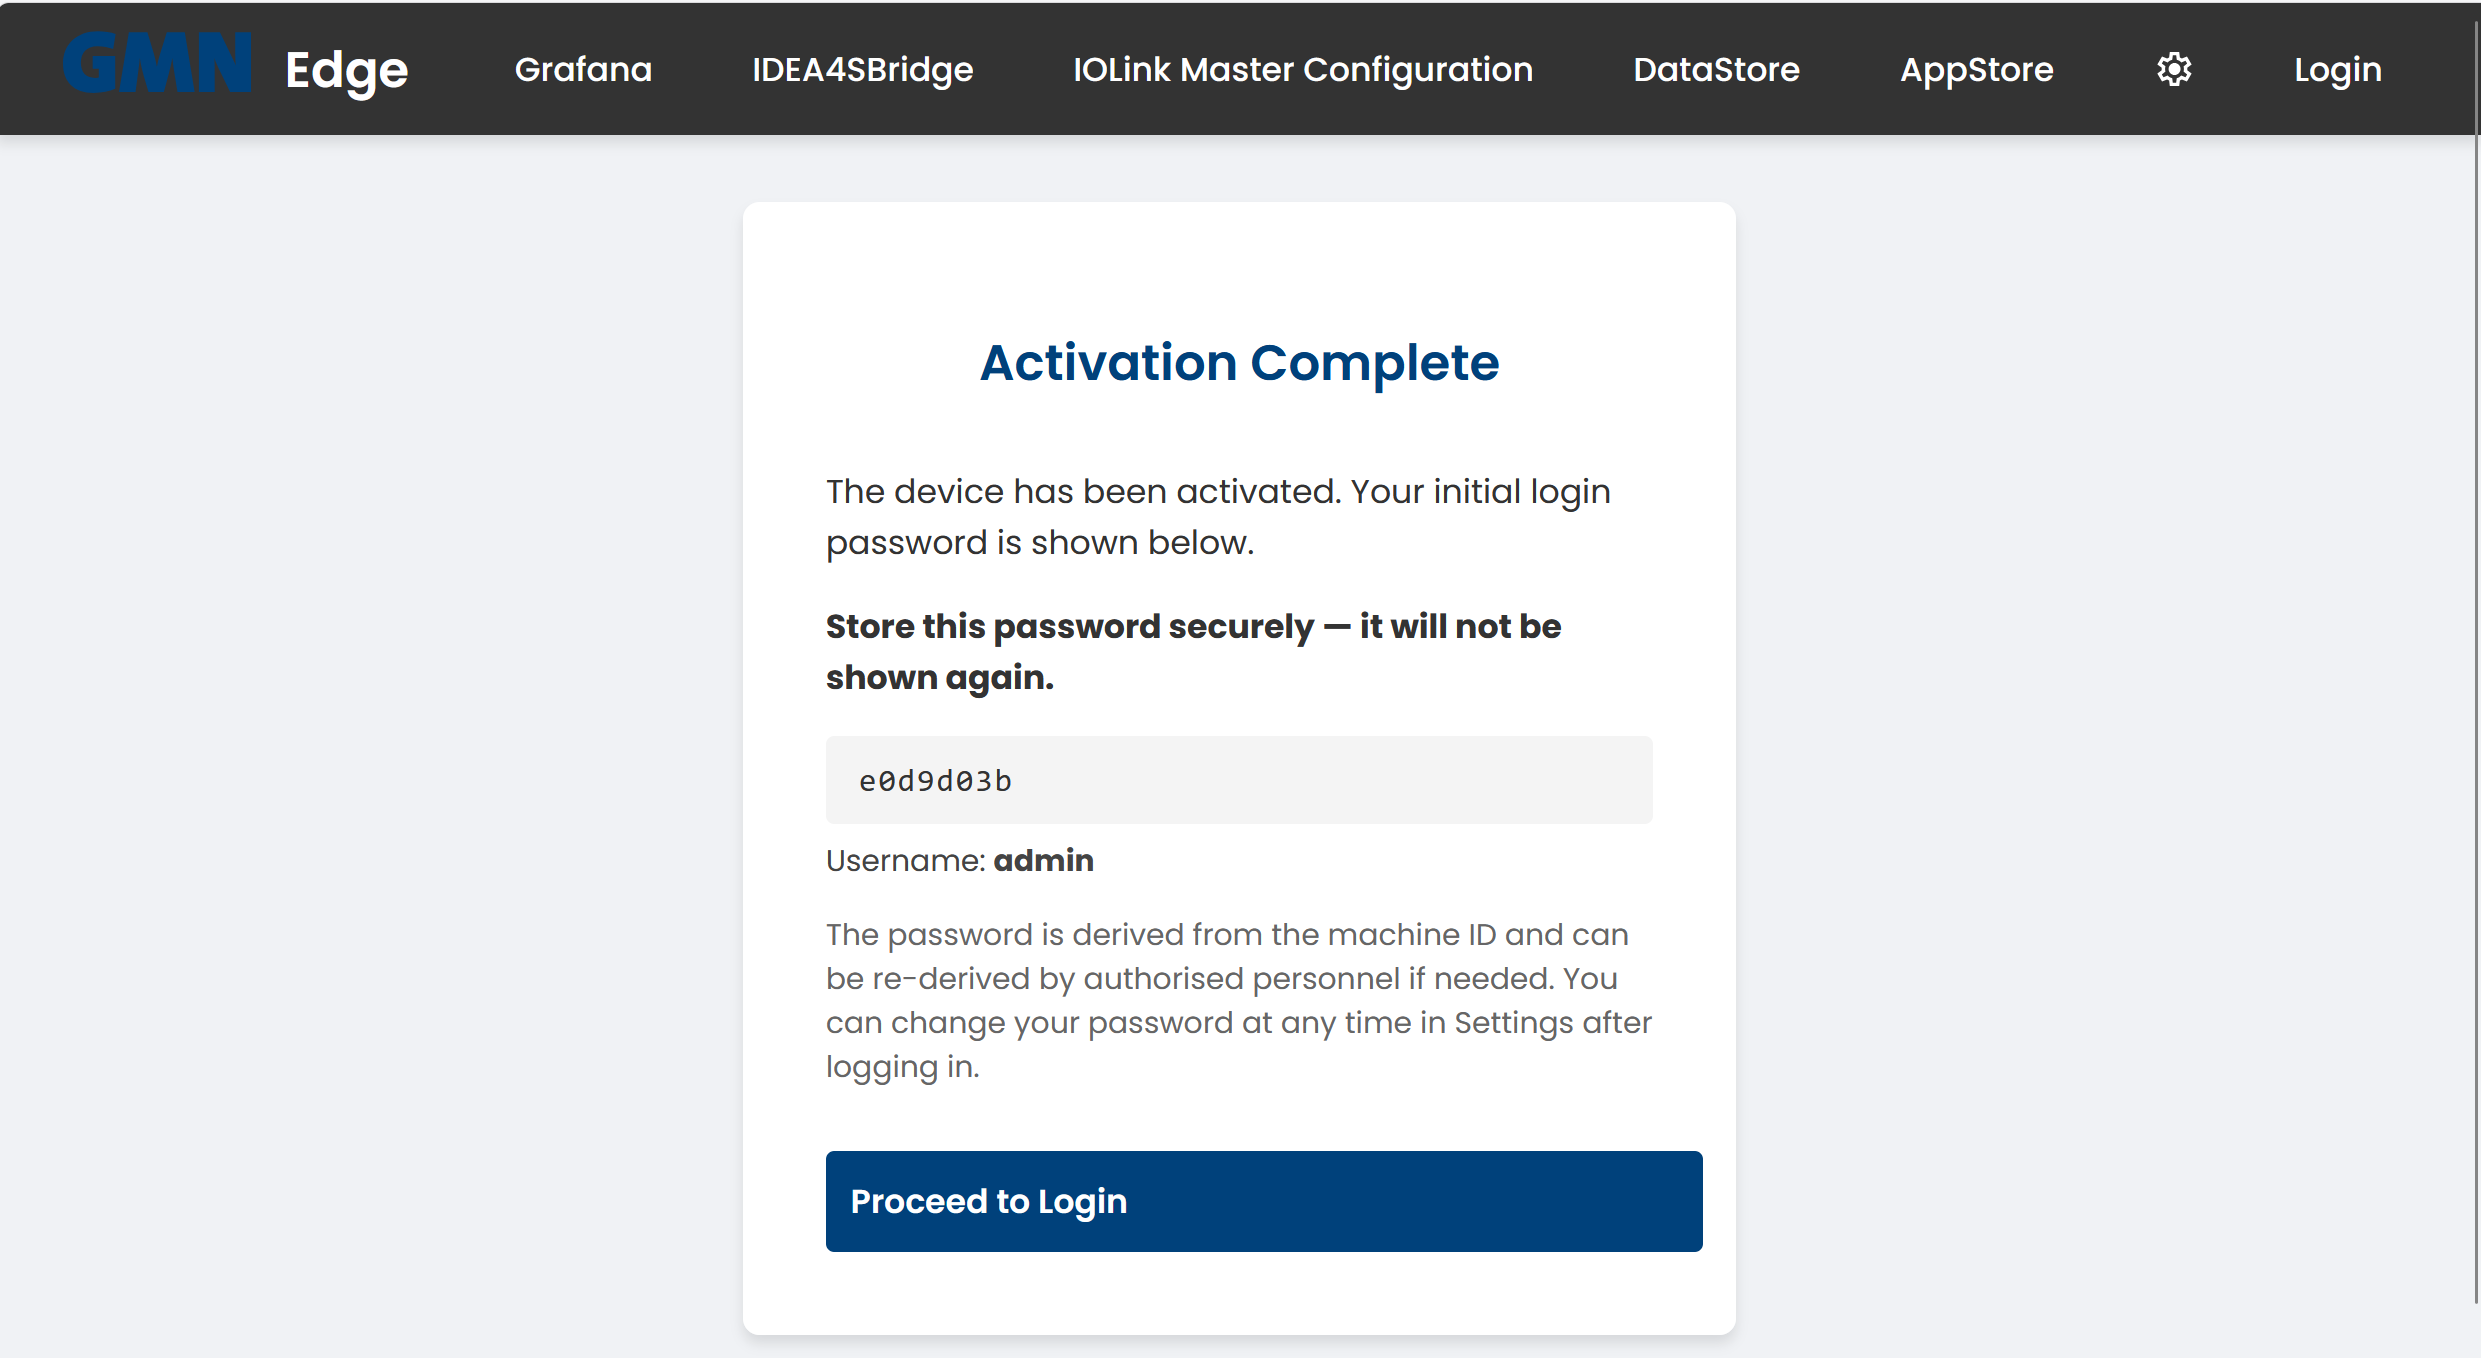
Task: Click the Edge brand title
Action: click(x=346, y=70)
